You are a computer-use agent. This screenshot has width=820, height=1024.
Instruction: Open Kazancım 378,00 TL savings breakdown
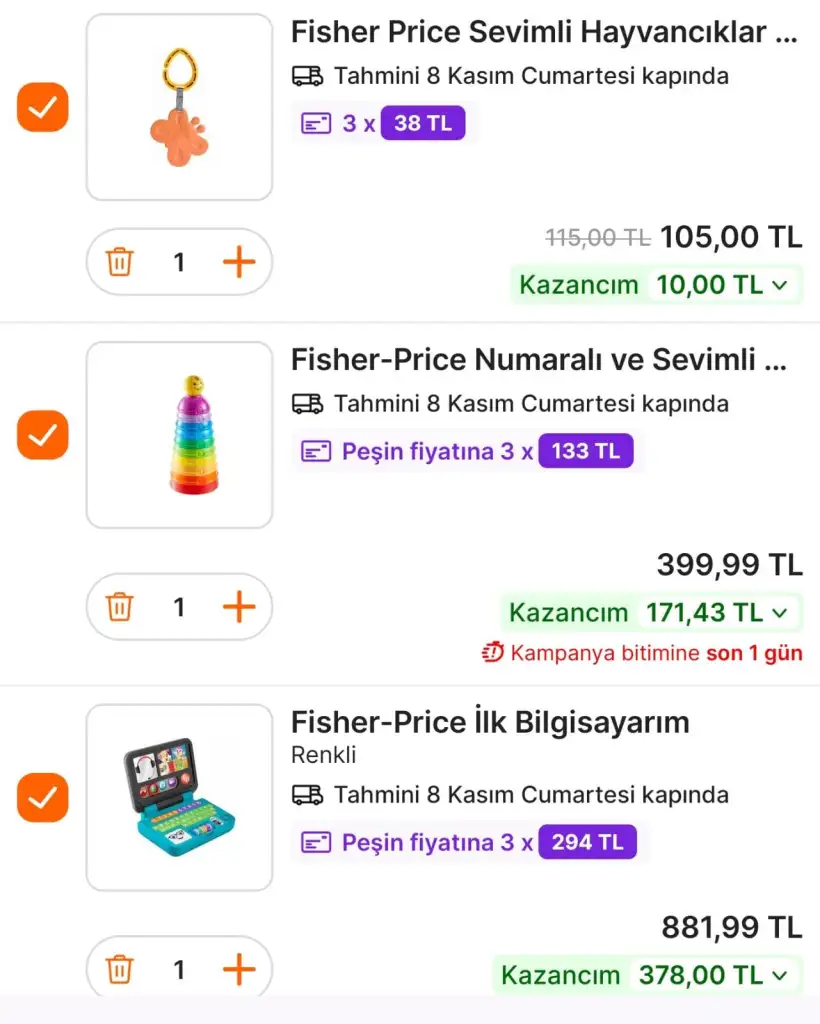[647, 975]
